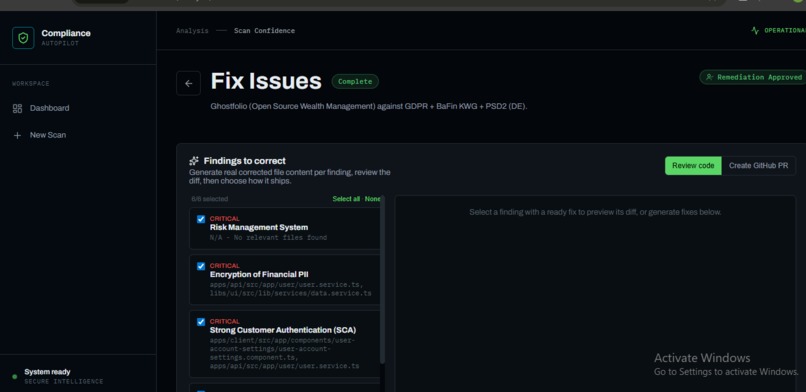Click the Operational pulse status icon
This screenshot has width=806, height=392.
pyautogui.click(x=755, y=30)
